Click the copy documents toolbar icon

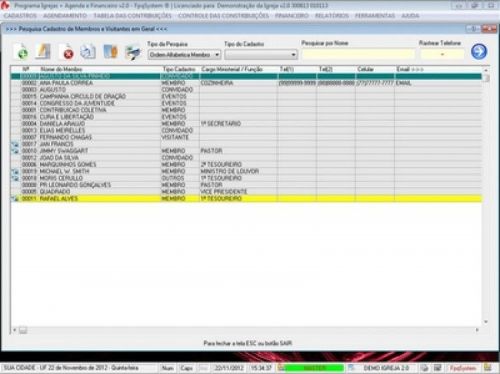coord(88,52)
